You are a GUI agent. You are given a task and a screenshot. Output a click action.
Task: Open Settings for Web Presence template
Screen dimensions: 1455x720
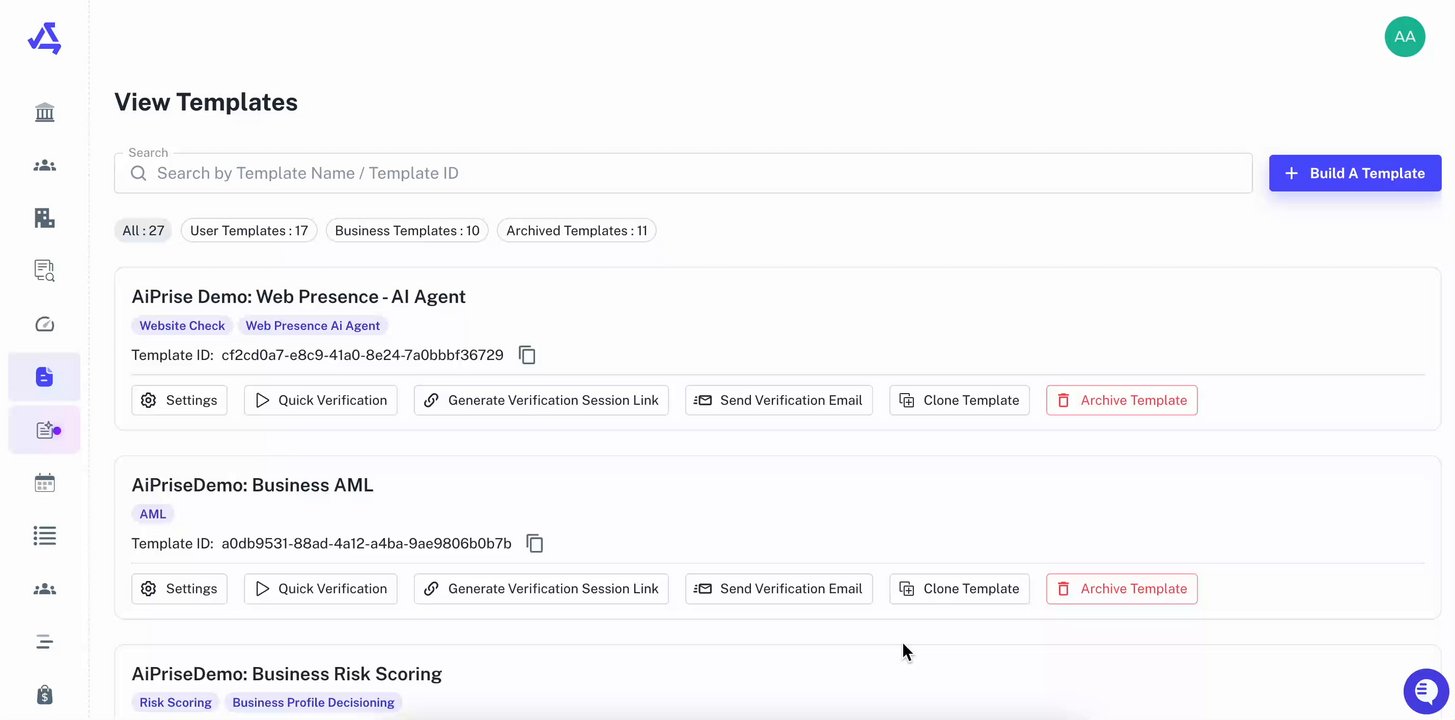(179, 400)
